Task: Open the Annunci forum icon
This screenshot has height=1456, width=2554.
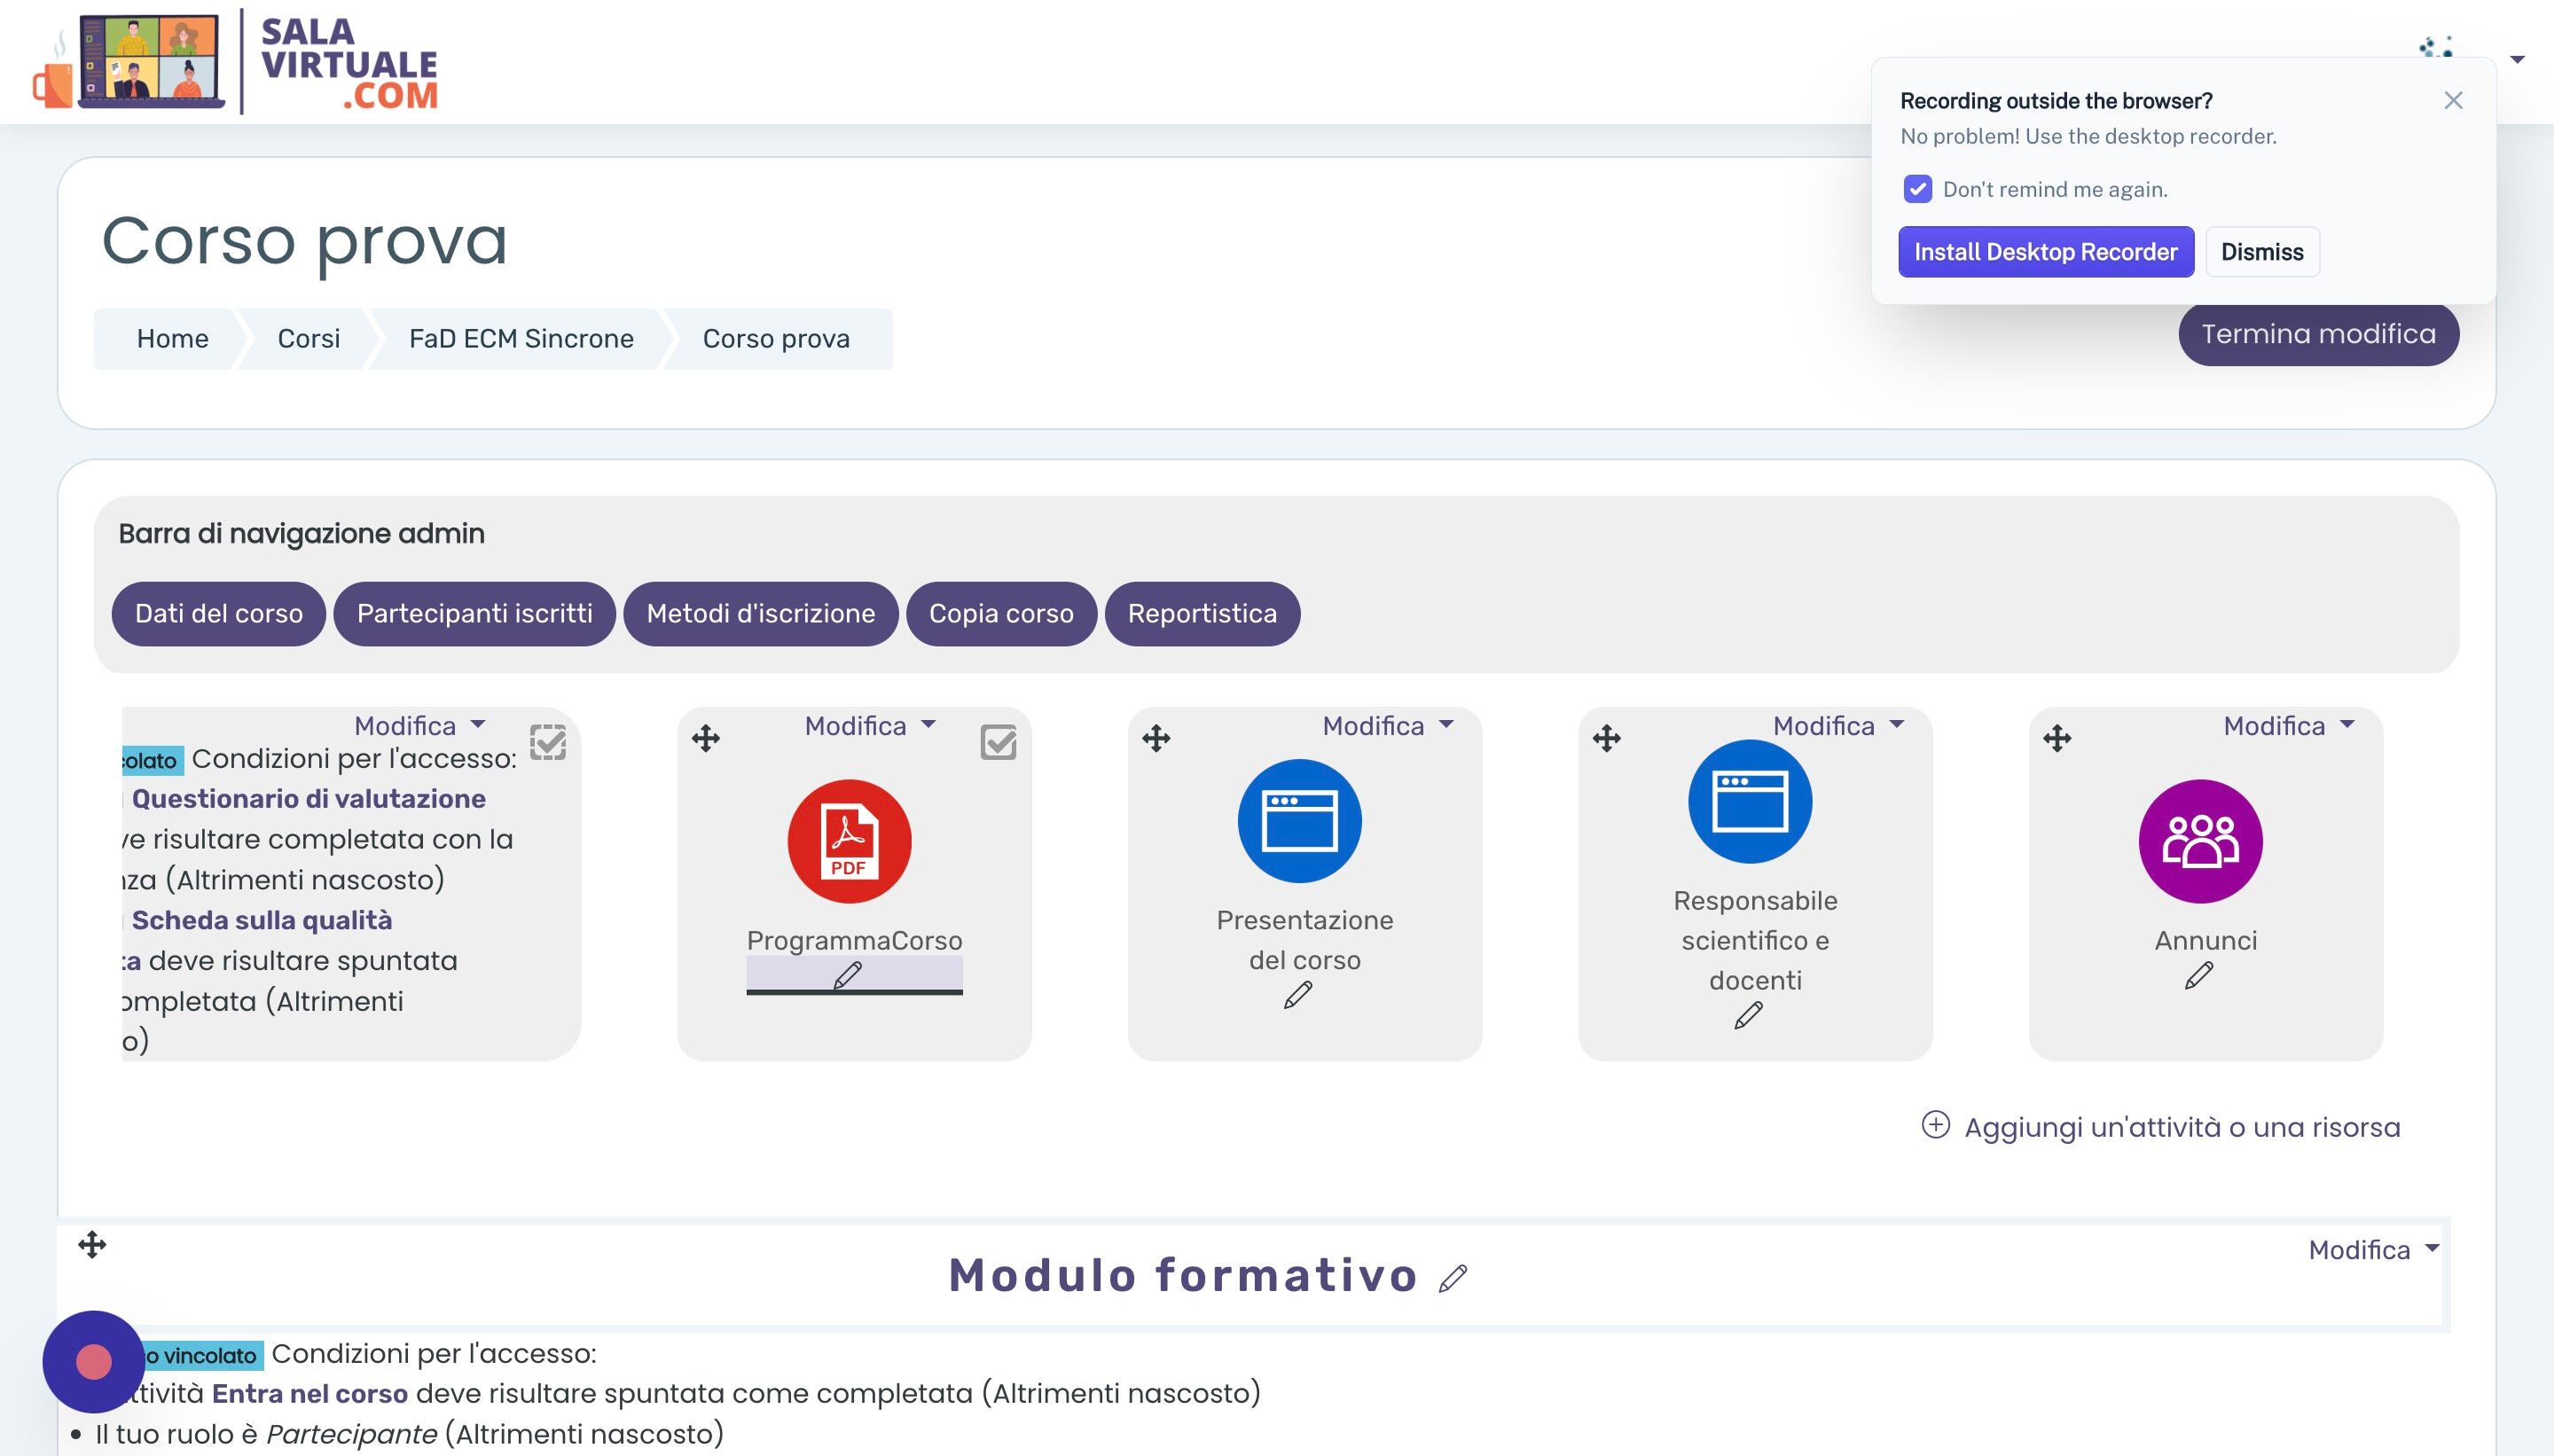Action: point(2200,841)
